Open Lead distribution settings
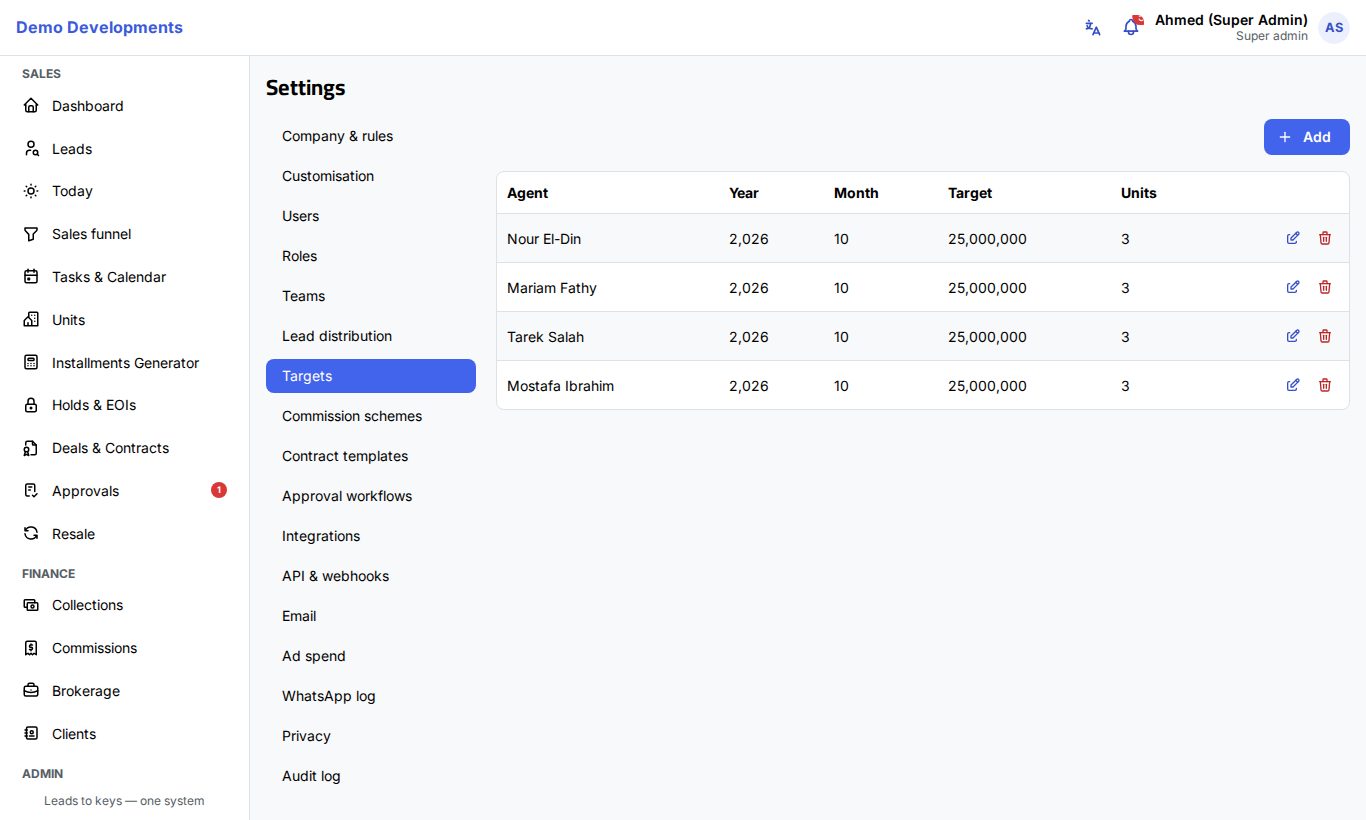Image resolution: width=1366 pixels, height=820 pixels. 371,336
